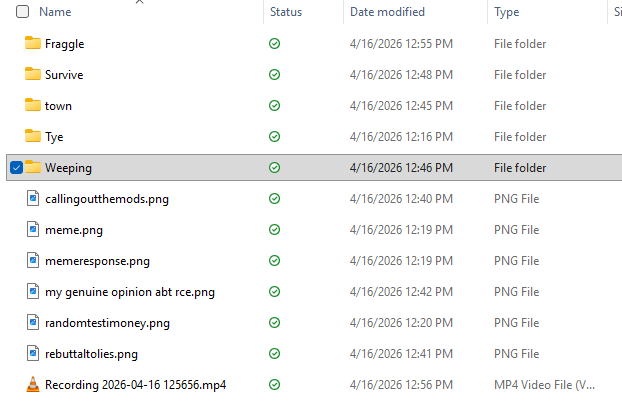This screenshot has height=403, width=622.
Task: Toggle the select-all checkbox in header
Action: [x=23, y=12]
